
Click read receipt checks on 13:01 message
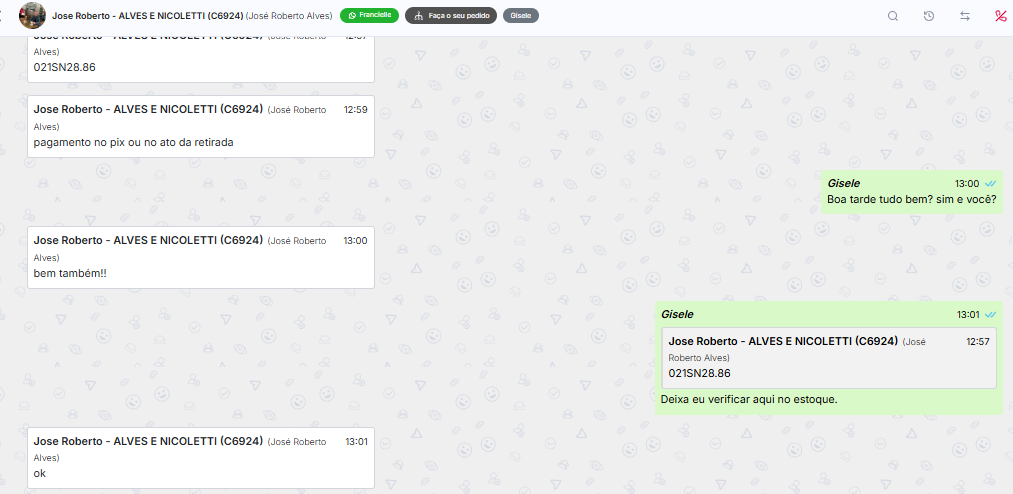(x=990, y=314)
